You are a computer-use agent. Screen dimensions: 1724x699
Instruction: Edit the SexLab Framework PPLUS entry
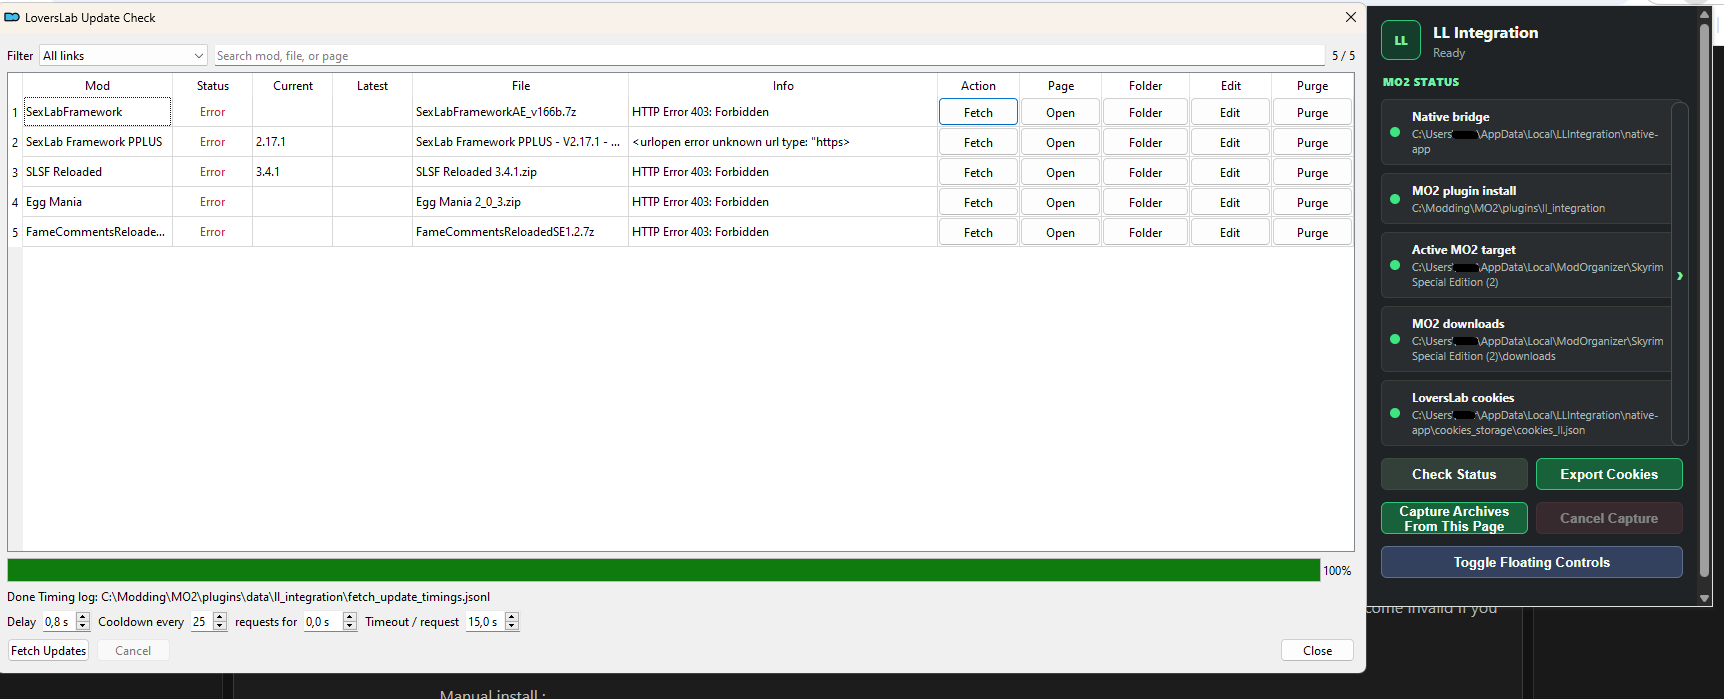point(1230,142)
